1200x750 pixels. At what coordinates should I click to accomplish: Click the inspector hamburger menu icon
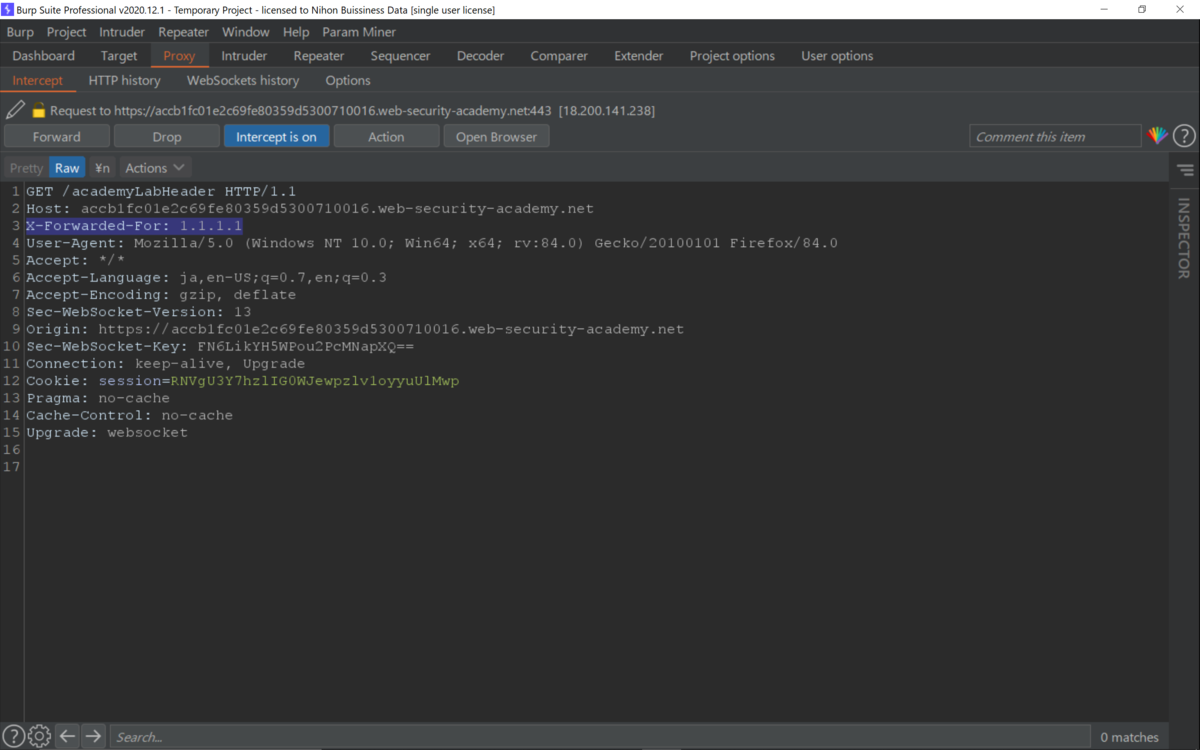click(1185, 170)
